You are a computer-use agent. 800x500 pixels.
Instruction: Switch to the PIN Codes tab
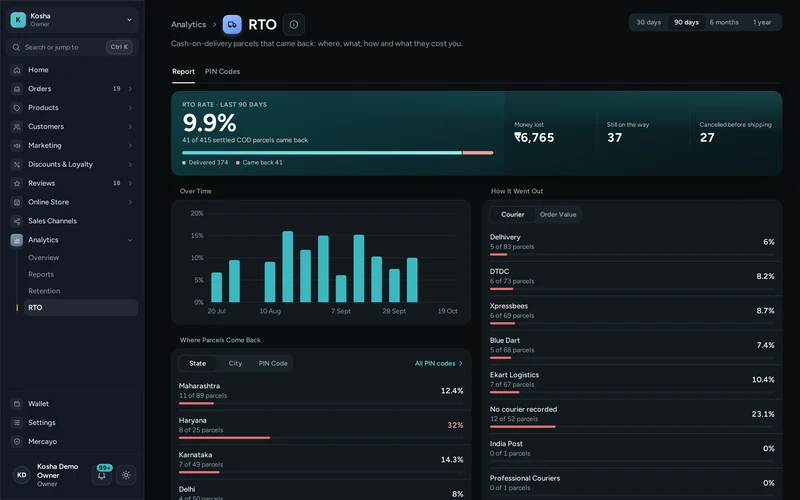[222, 71]
